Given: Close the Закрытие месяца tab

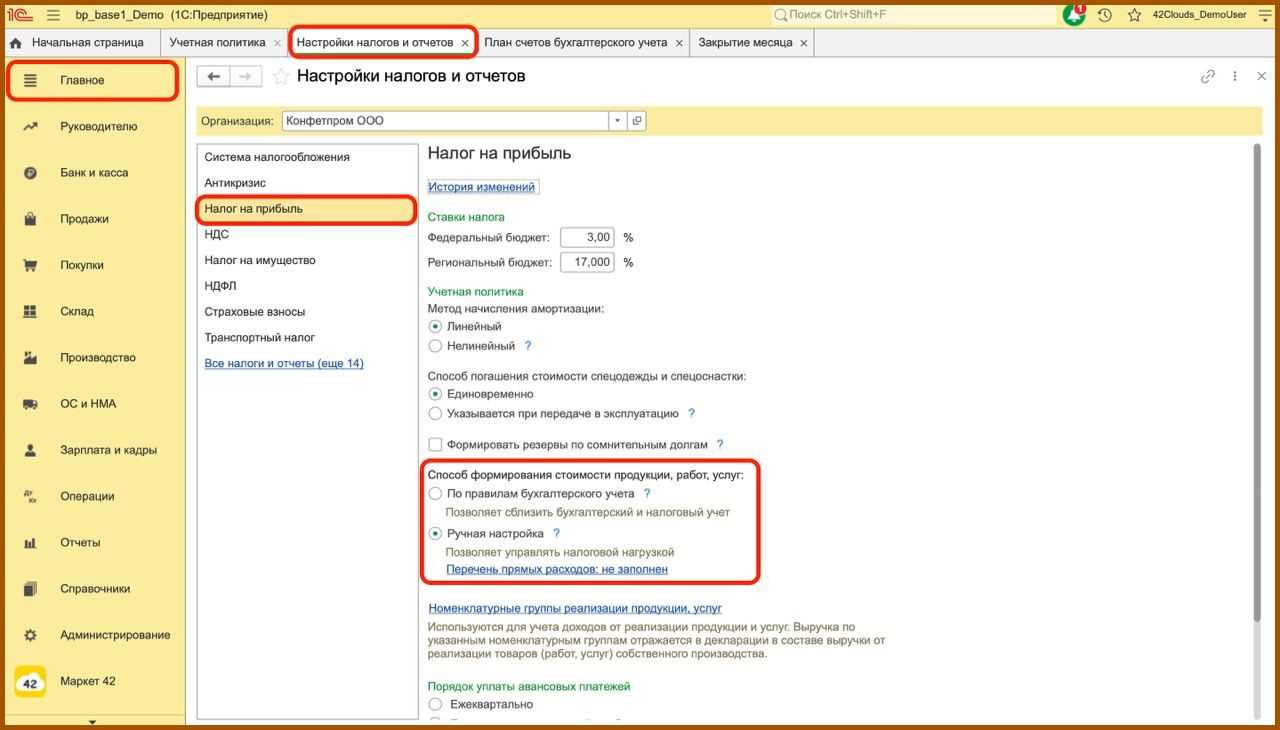Looking at the screenshot, I should (x=803, y=43).
